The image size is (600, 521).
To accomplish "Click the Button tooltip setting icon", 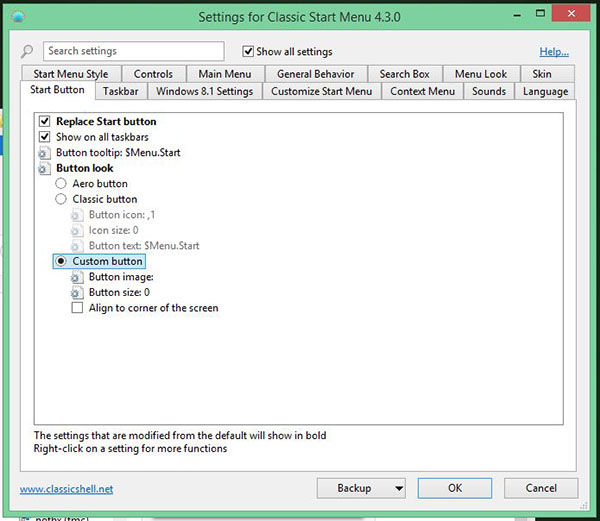I will coord(44,153).
